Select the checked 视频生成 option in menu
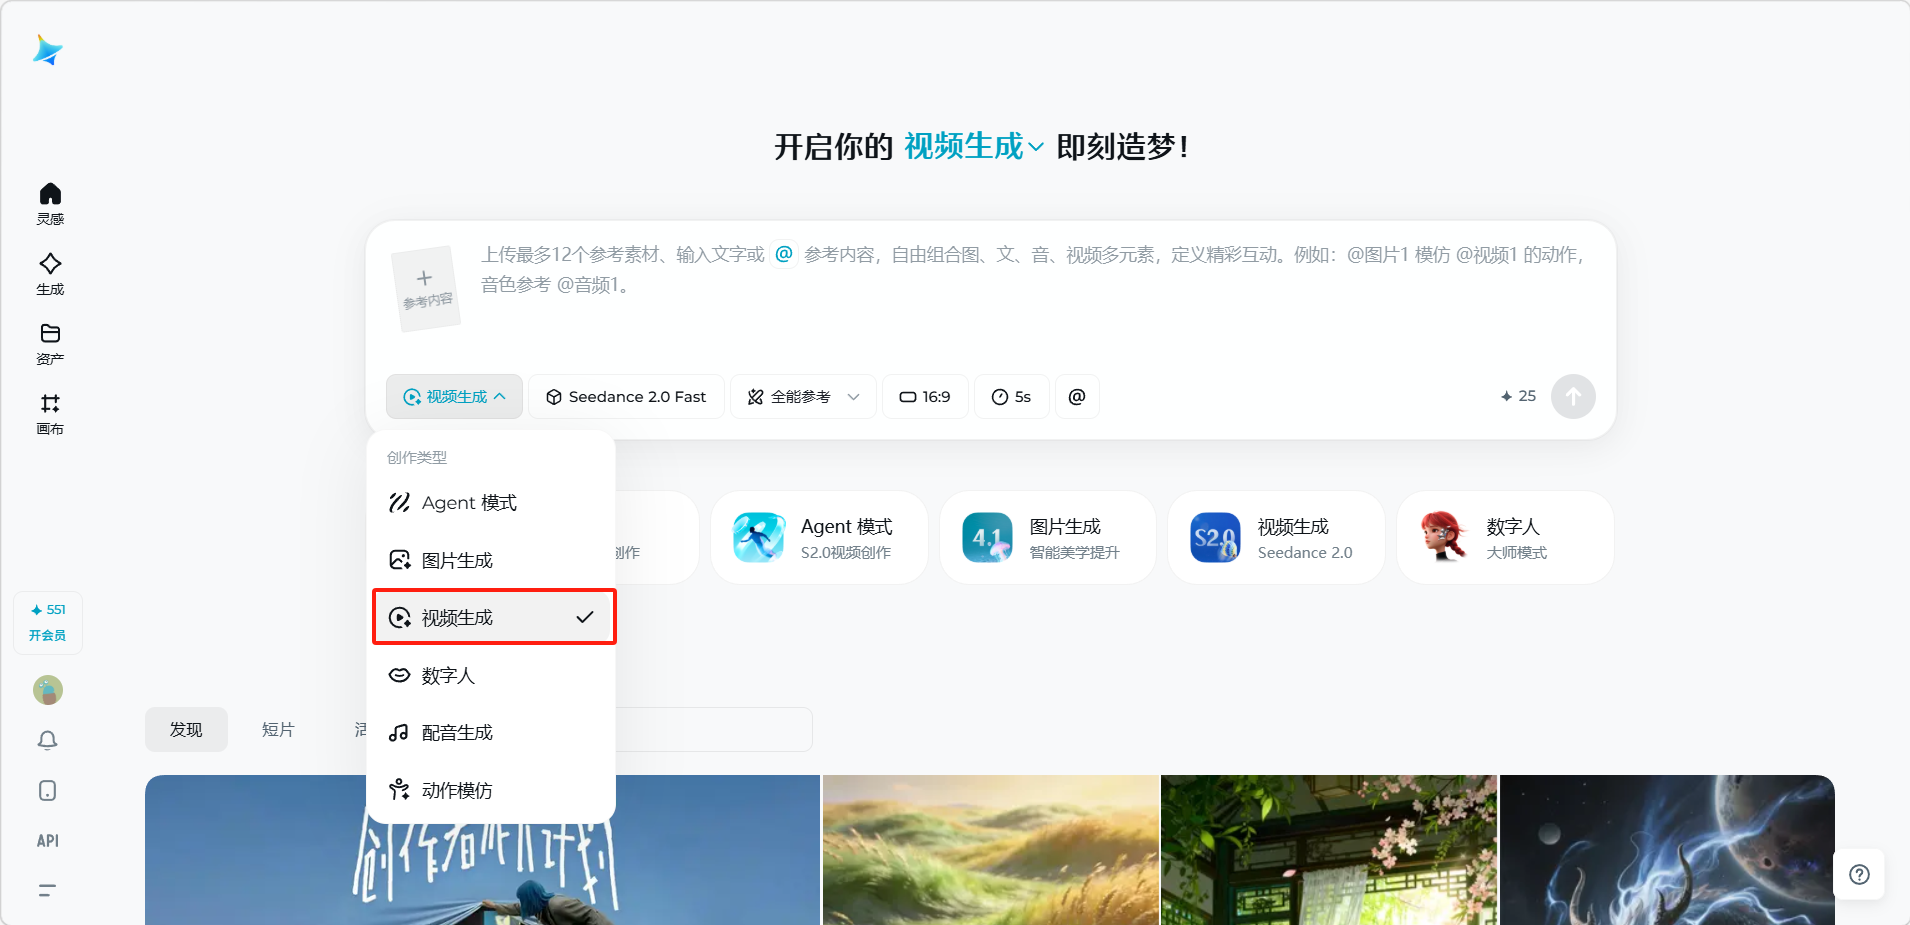The image size is (1910, 925). click(x=494, y=617)
